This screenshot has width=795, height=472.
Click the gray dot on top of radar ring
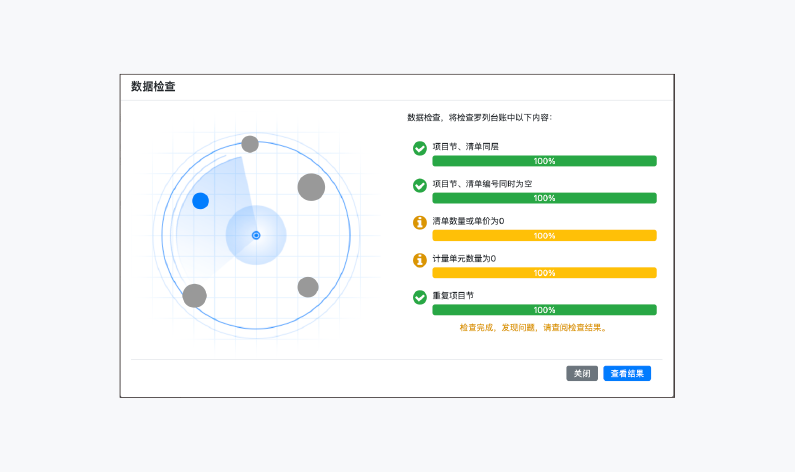coord(250,144)
